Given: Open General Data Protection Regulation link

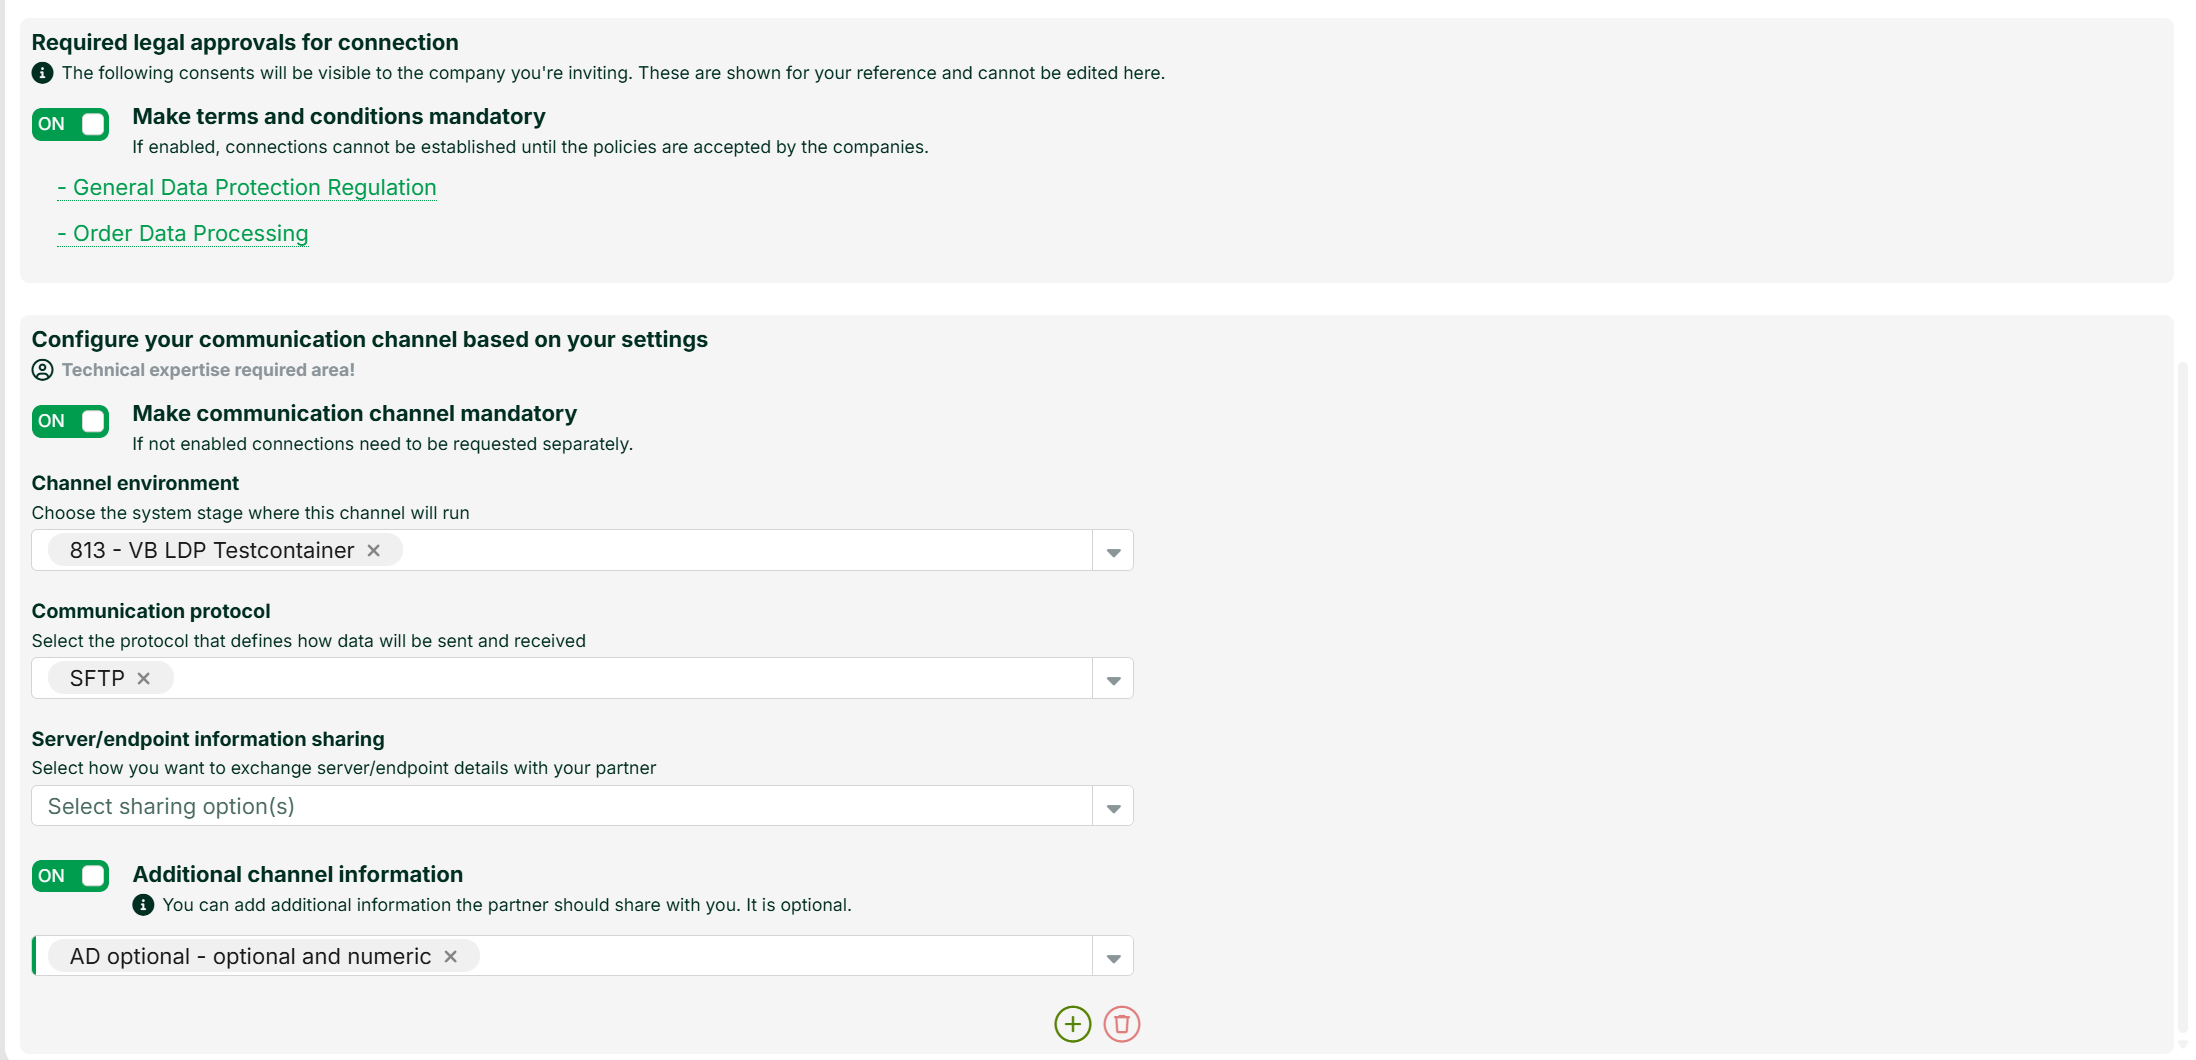Looking at the screenshot, I should [247, 188].
